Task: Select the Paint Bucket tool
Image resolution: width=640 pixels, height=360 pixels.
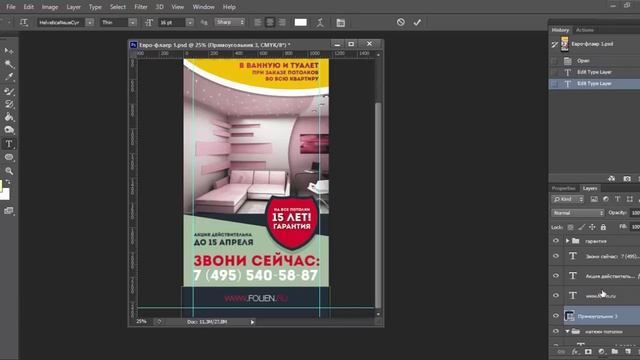Action: 9,117
